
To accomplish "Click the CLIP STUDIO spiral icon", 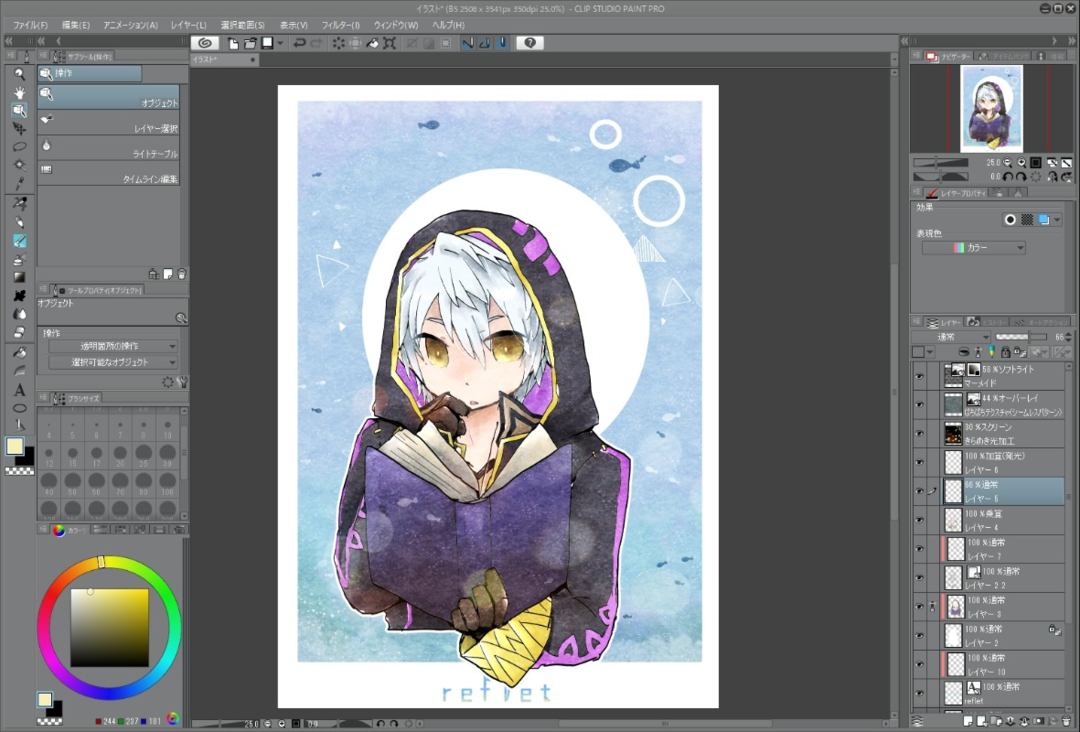I will pos(204,43).
